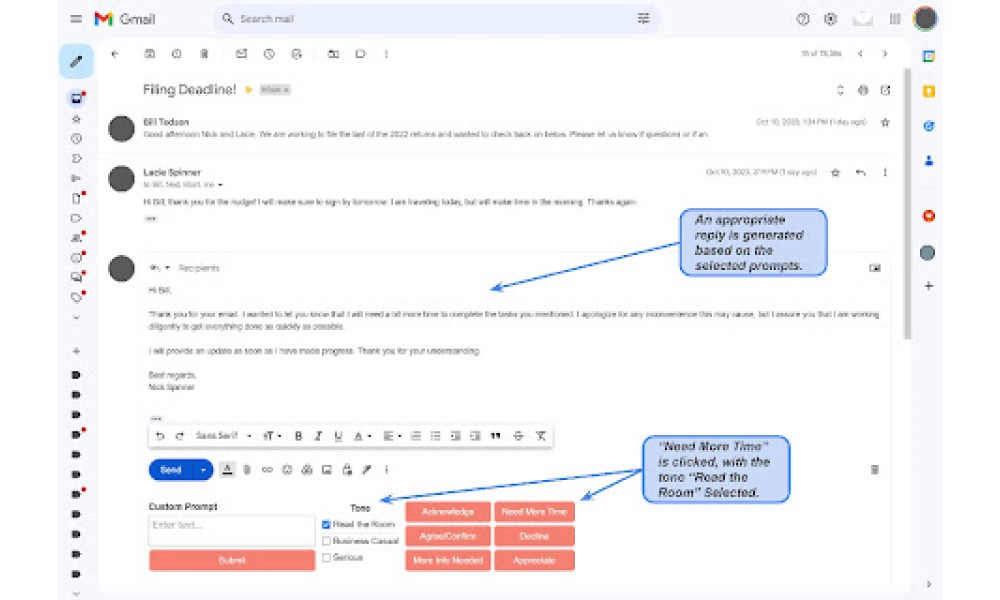Send the reply

[170, 470]
